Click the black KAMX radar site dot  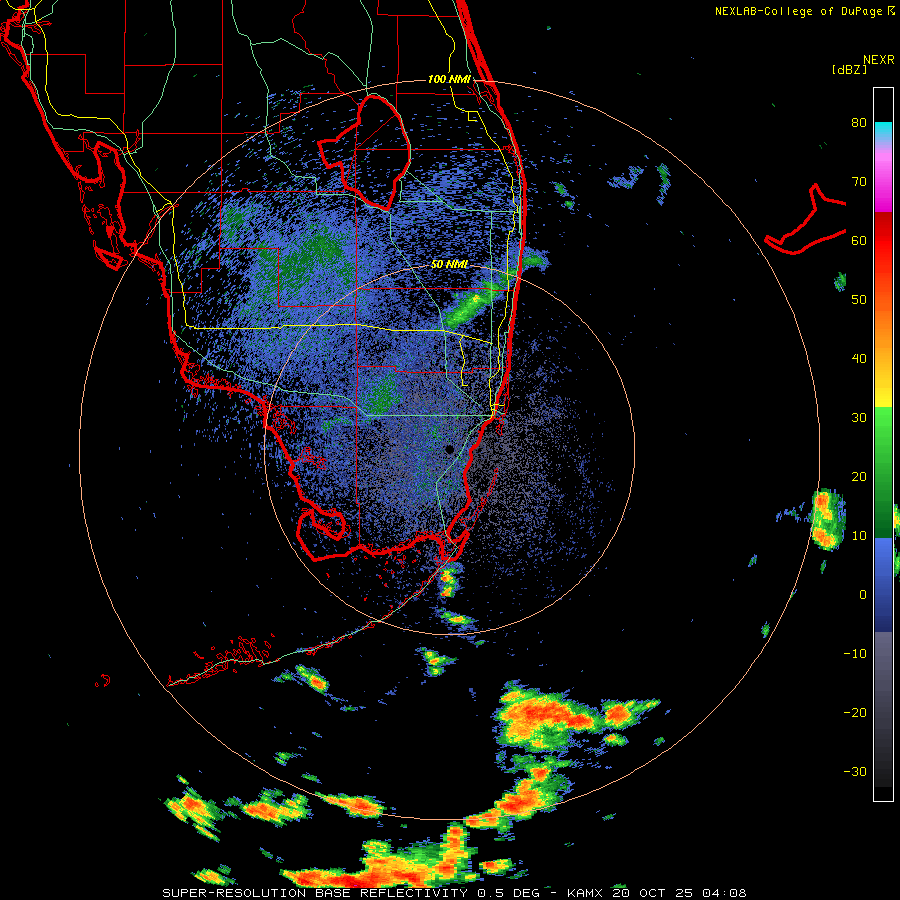[x=449, y=449]
